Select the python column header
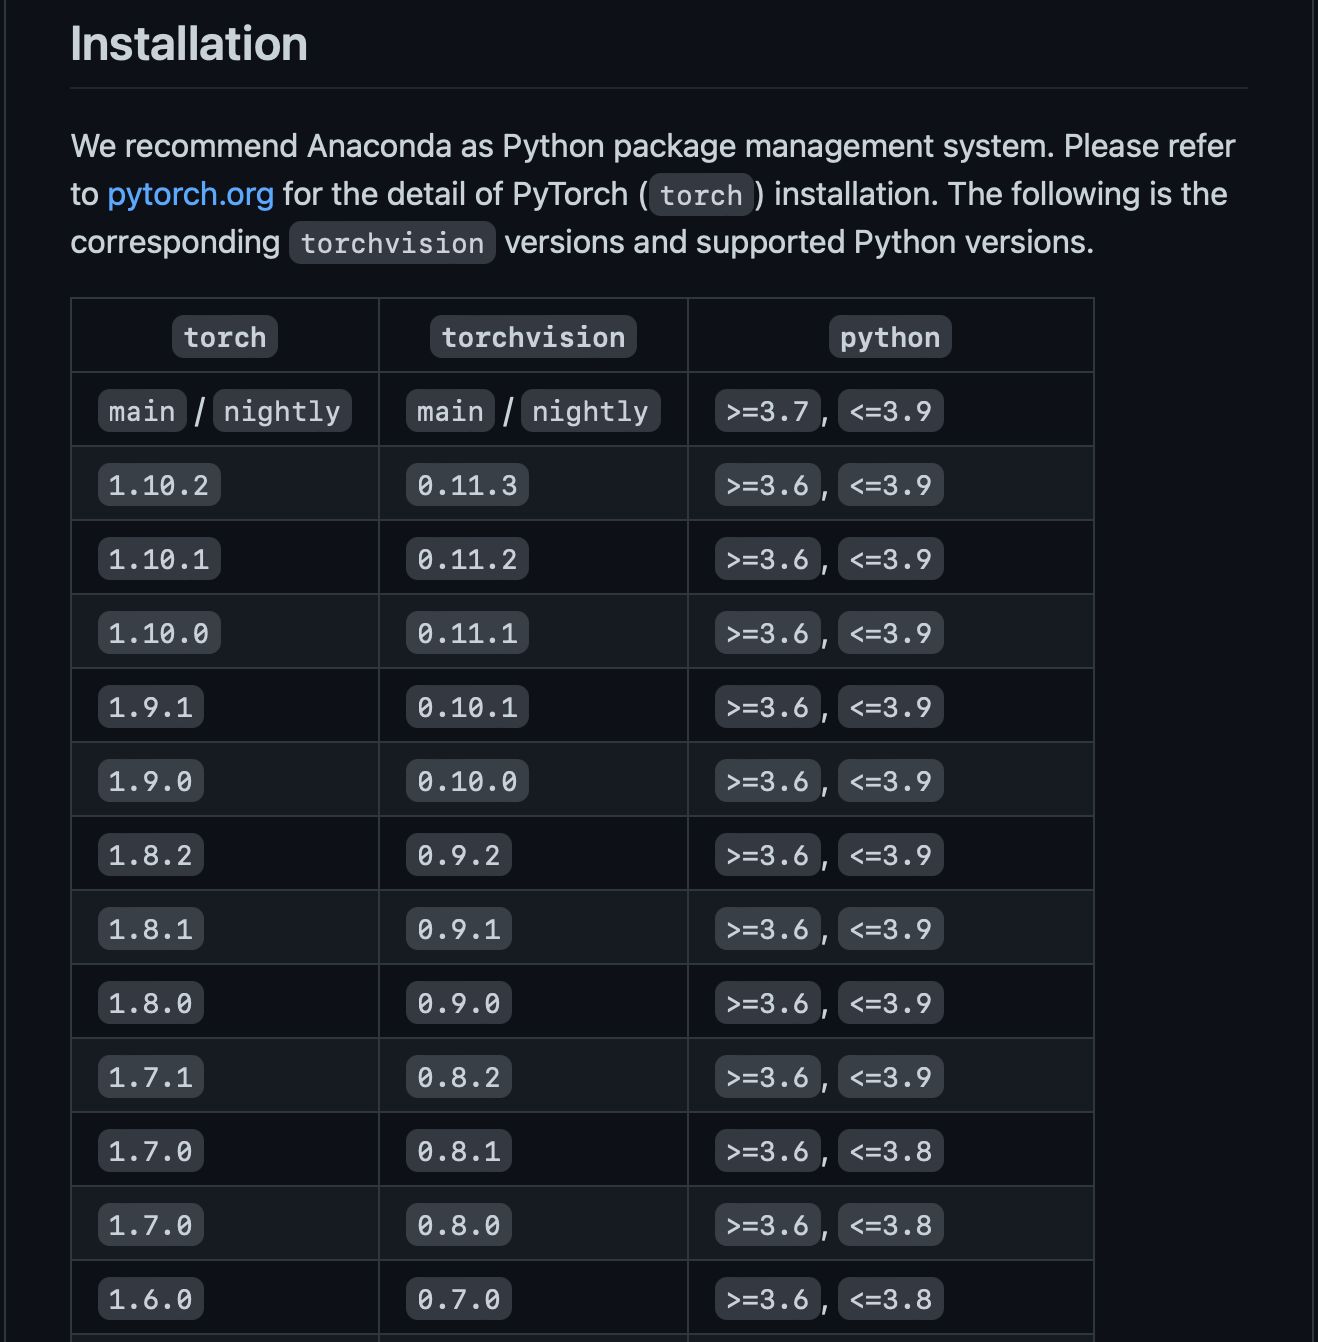The image size is (1318, 1342). click(890, 337)
